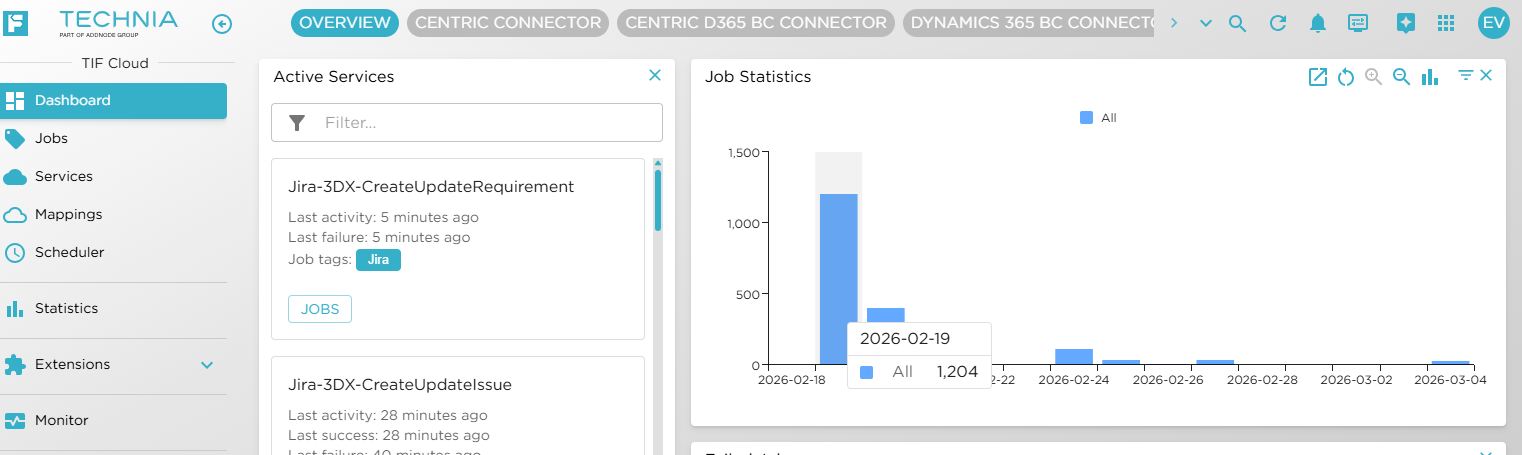Open the Dashboard page
The width and height of the screenshot is (1522, 455).
[x=113, y=101]
